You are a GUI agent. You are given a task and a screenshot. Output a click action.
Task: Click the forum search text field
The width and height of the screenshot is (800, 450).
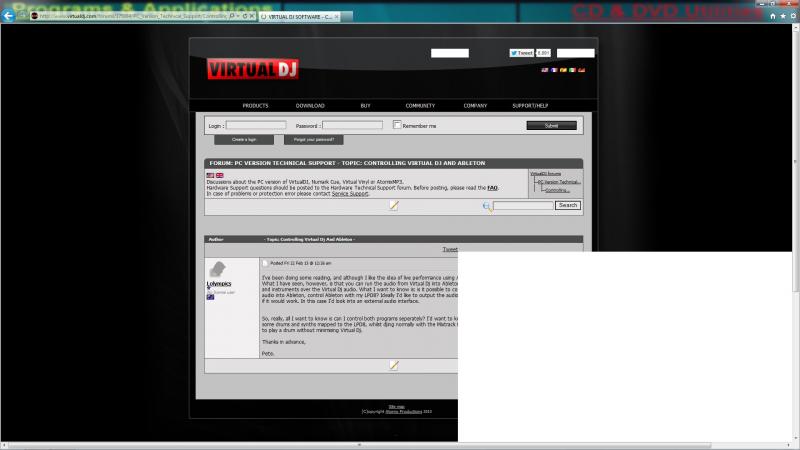(523, 205)
